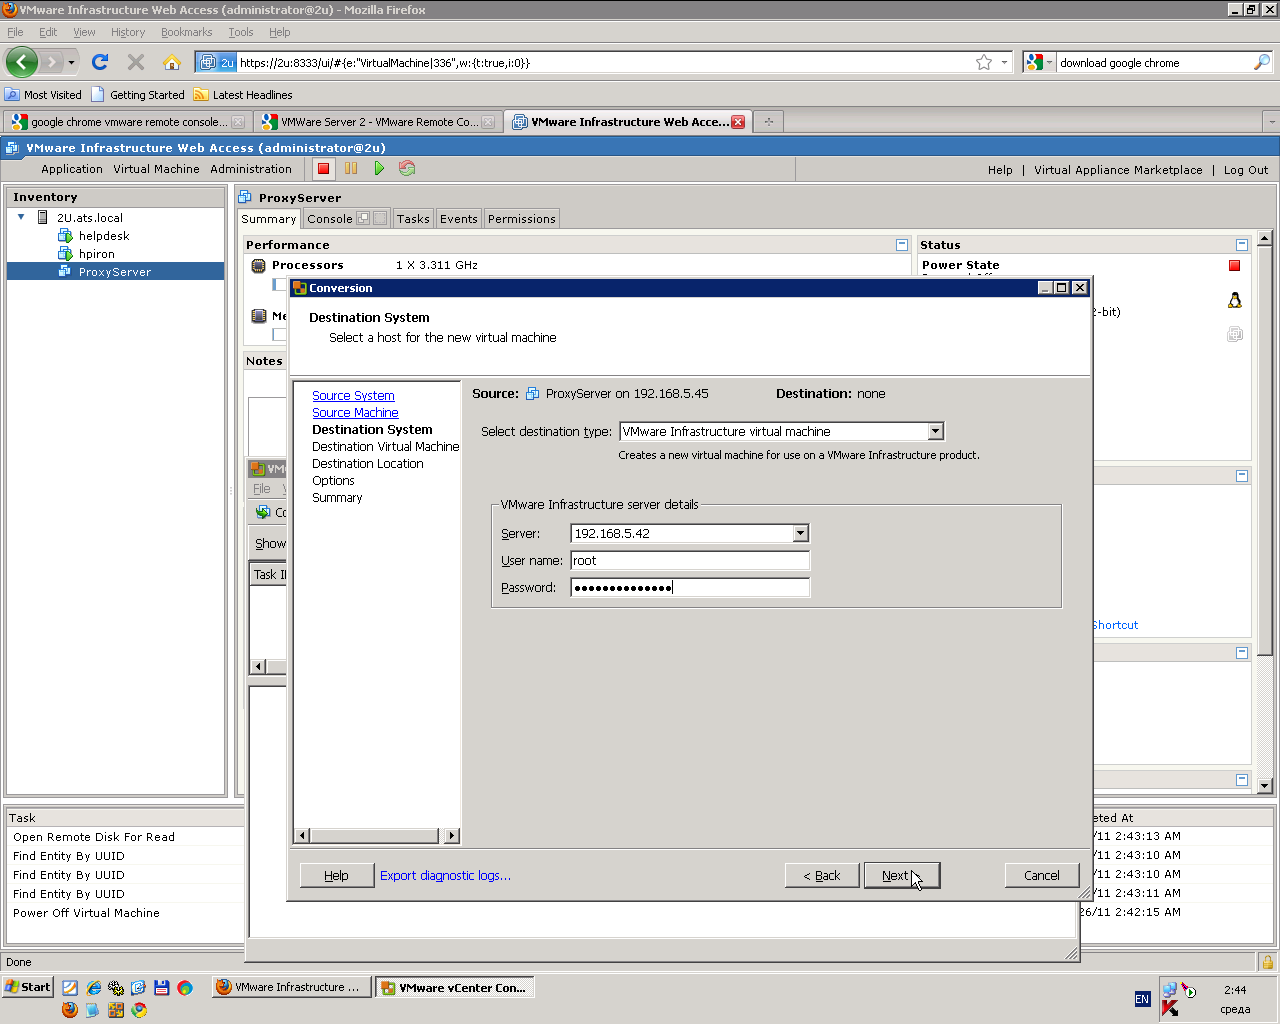Screen dimensions: 1280x1024
Task: Open the Firefox list all tabs dropdown
Action: pos(1271,122)
